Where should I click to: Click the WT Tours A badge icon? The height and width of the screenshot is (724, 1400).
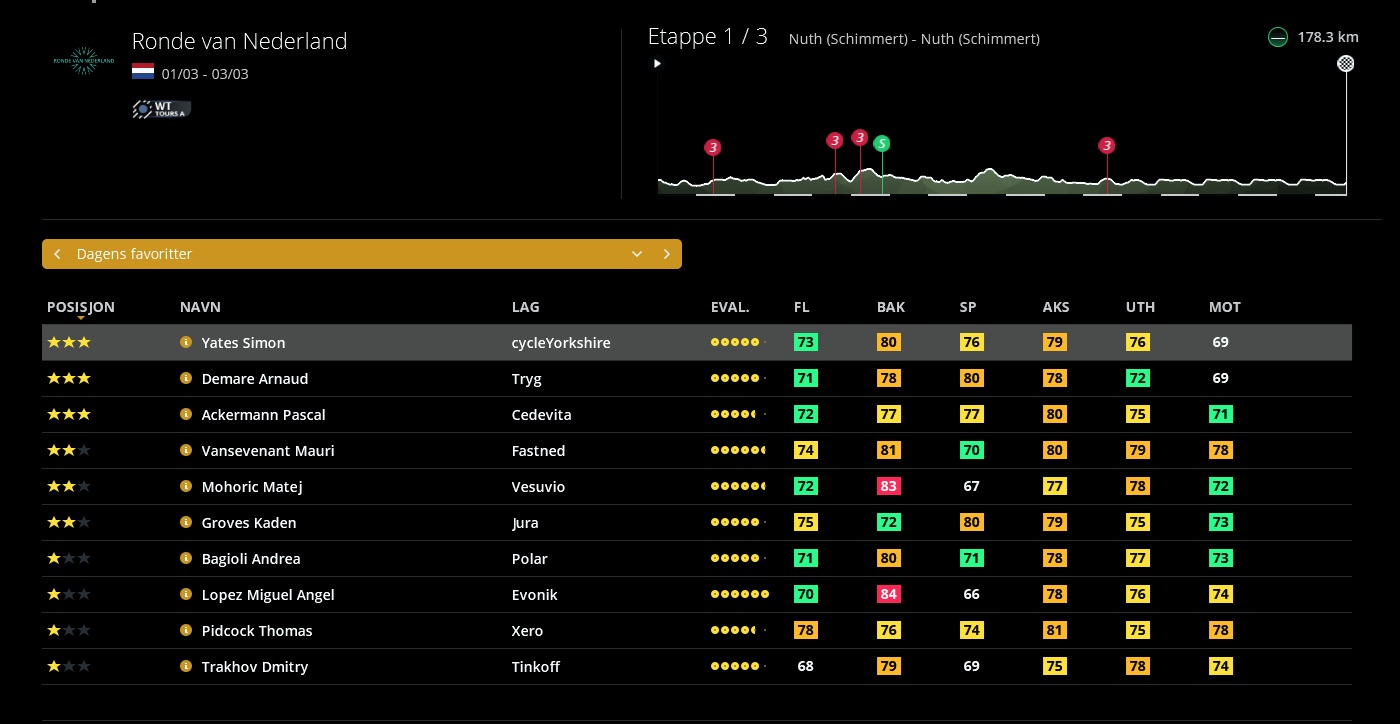(x=161, y=109)
